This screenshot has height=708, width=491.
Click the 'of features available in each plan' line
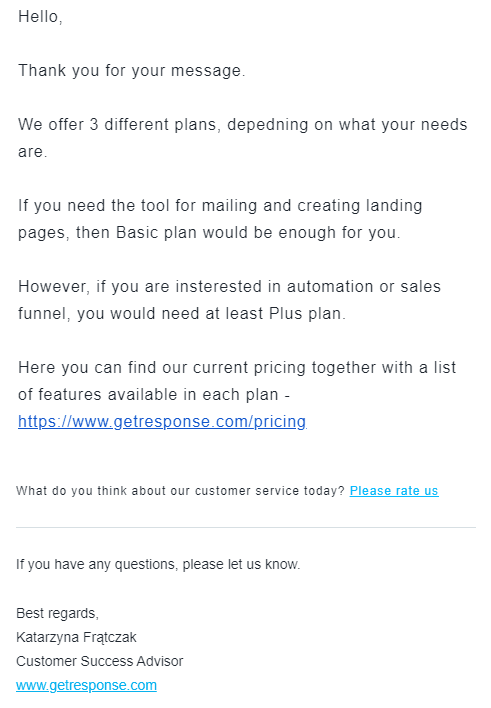[148, 395]
